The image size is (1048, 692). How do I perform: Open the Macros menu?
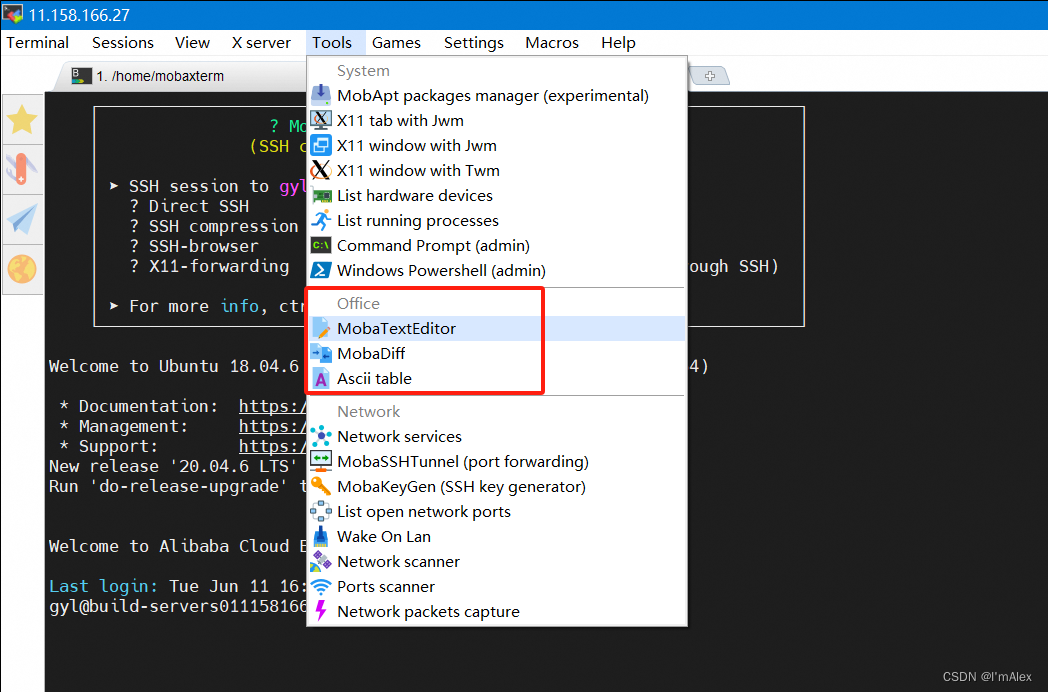pos(552,43)
